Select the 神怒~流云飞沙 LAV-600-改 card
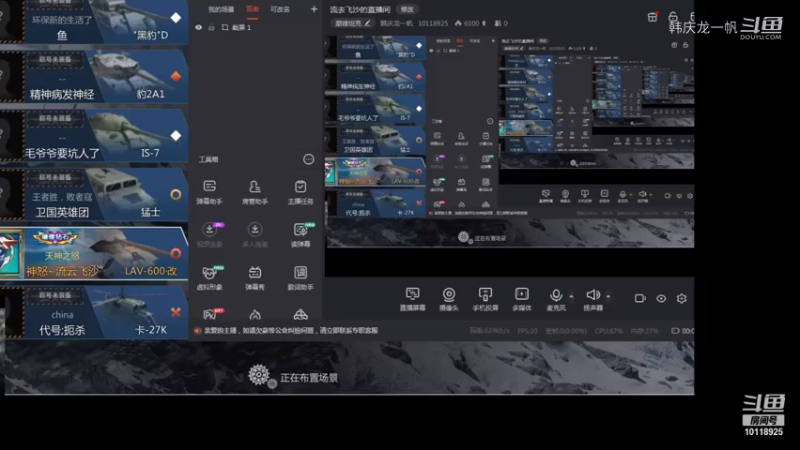The image size is (800, 450). 94,253
